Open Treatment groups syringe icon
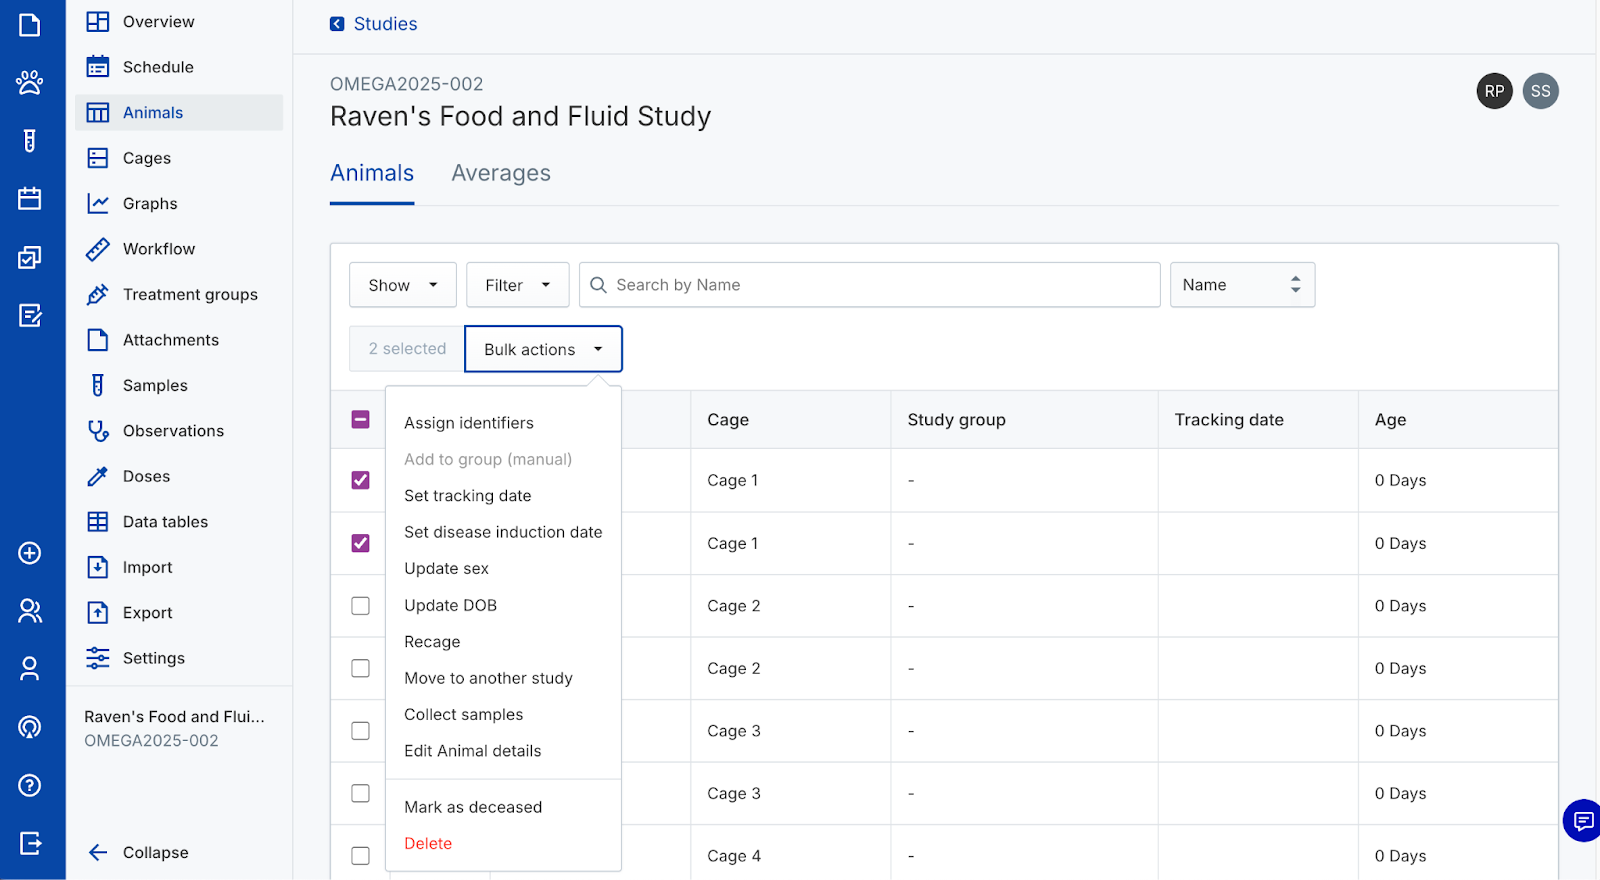Viewport: 1600px width, 880px height. coord(98,295)
